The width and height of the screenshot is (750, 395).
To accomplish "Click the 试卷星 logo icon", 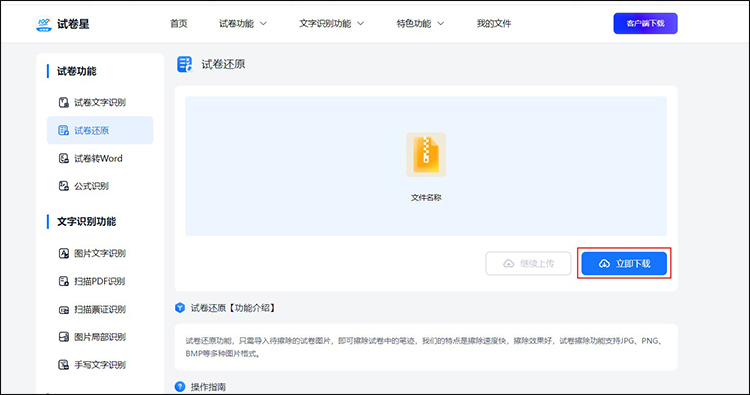I will 44,24.
